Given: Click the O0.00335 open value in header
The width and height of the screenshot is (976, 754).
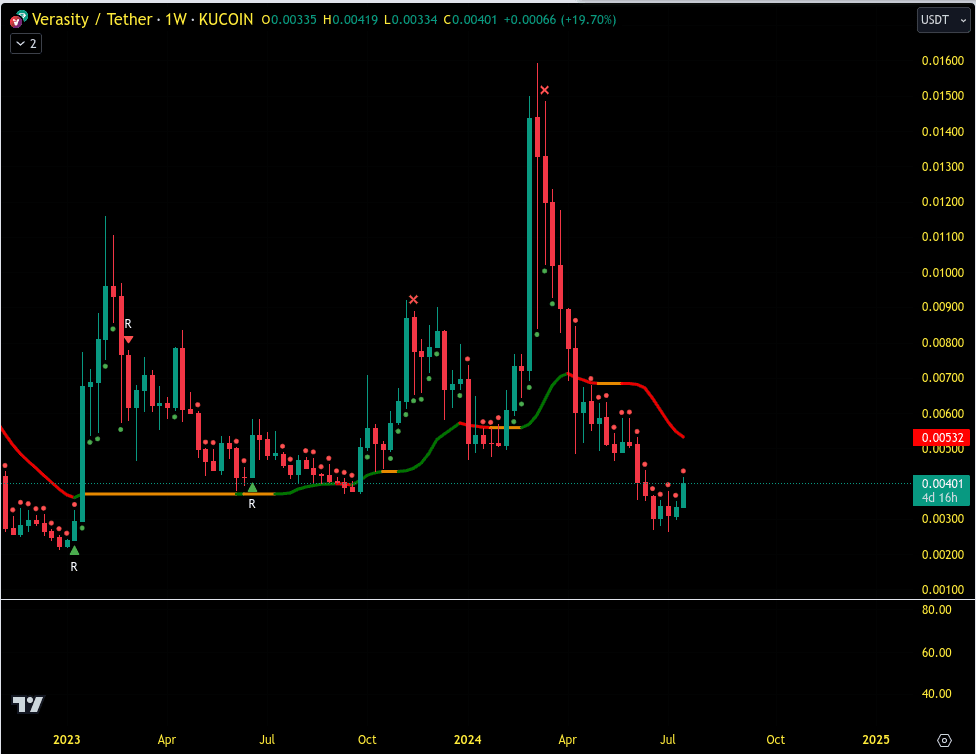Looking at the screenshot, I should tap(289, 20).
